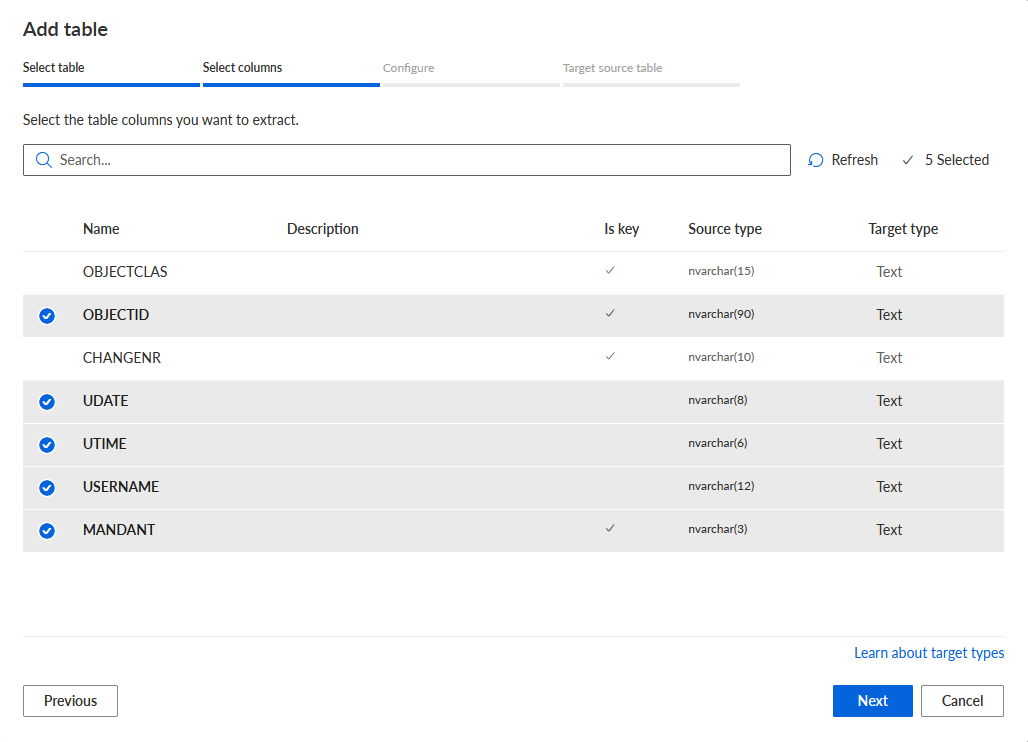Click the Text target type for MANDANT
Viewport: 1028px width, 742px height.
(889, 530)
